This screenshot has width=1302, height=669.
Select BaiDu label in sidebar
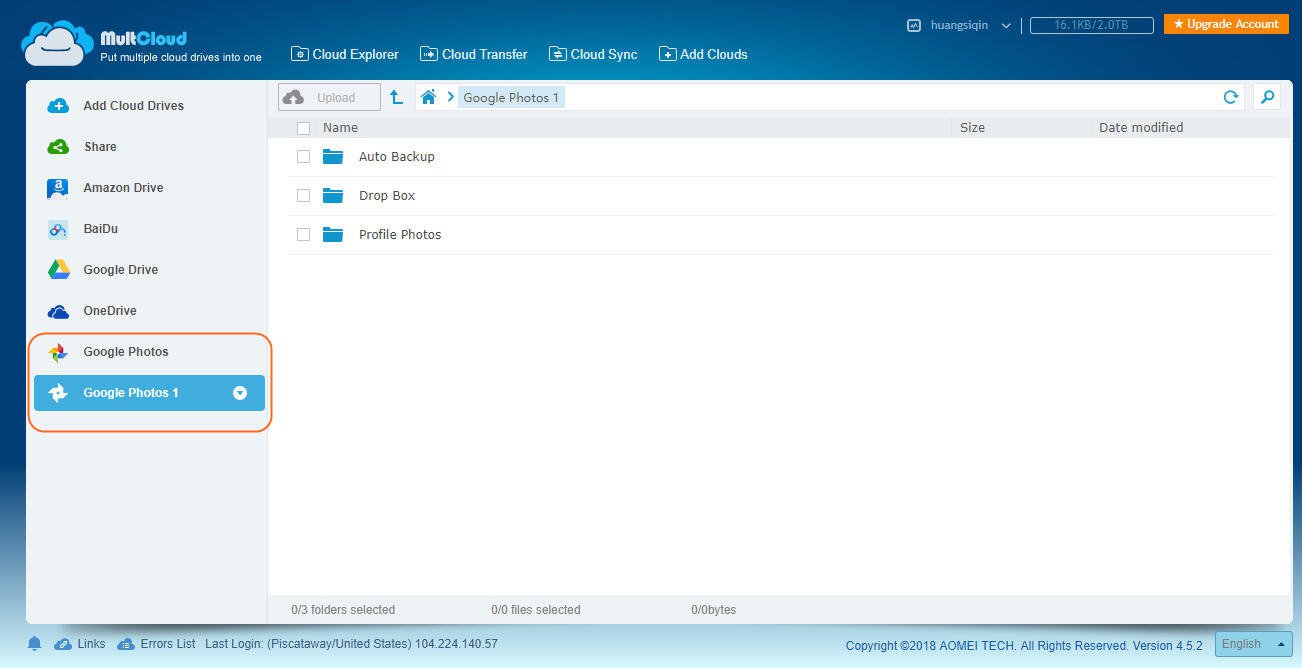tap(100, 228)
